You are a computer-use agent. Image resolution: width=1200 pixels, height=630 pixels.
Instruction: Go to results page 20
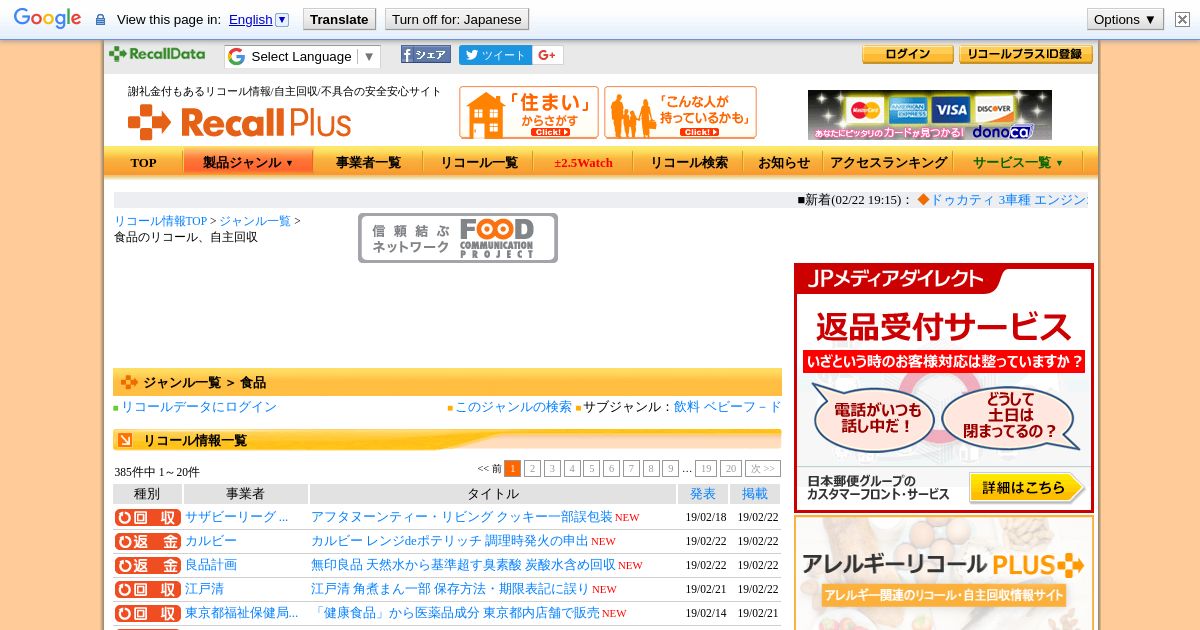tap(731, 468)
